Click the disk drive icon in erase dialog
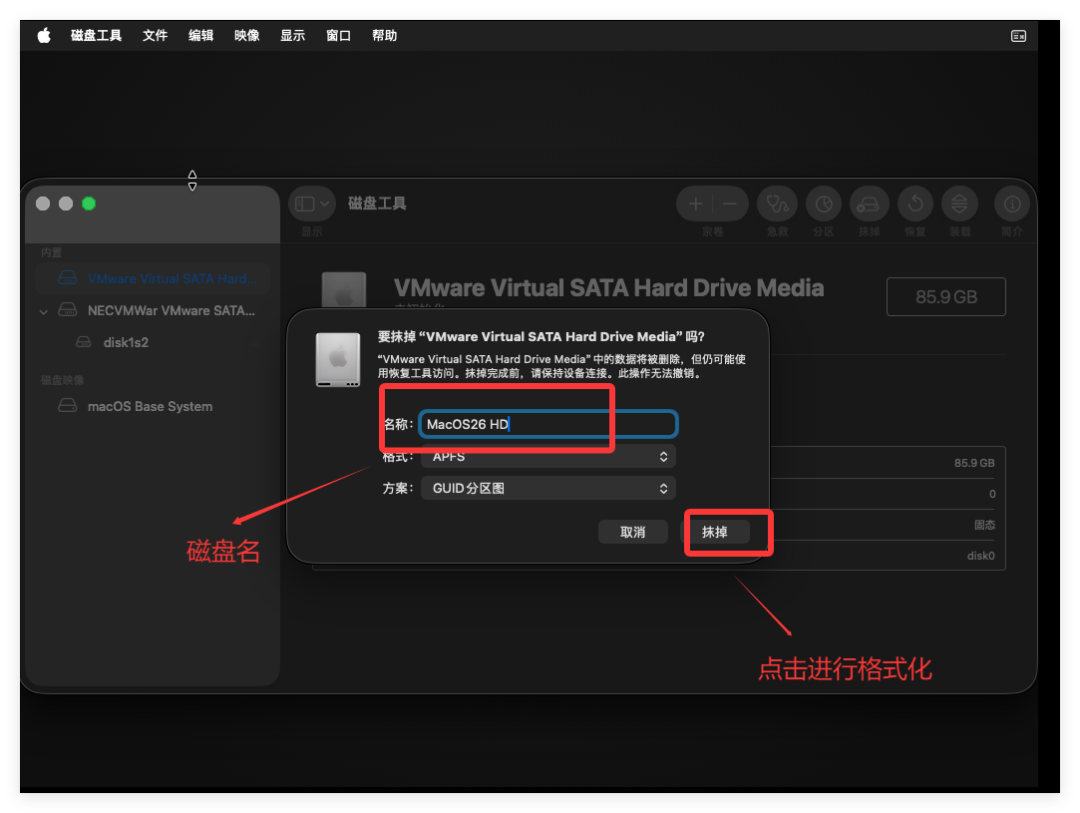 click(338, 360)
